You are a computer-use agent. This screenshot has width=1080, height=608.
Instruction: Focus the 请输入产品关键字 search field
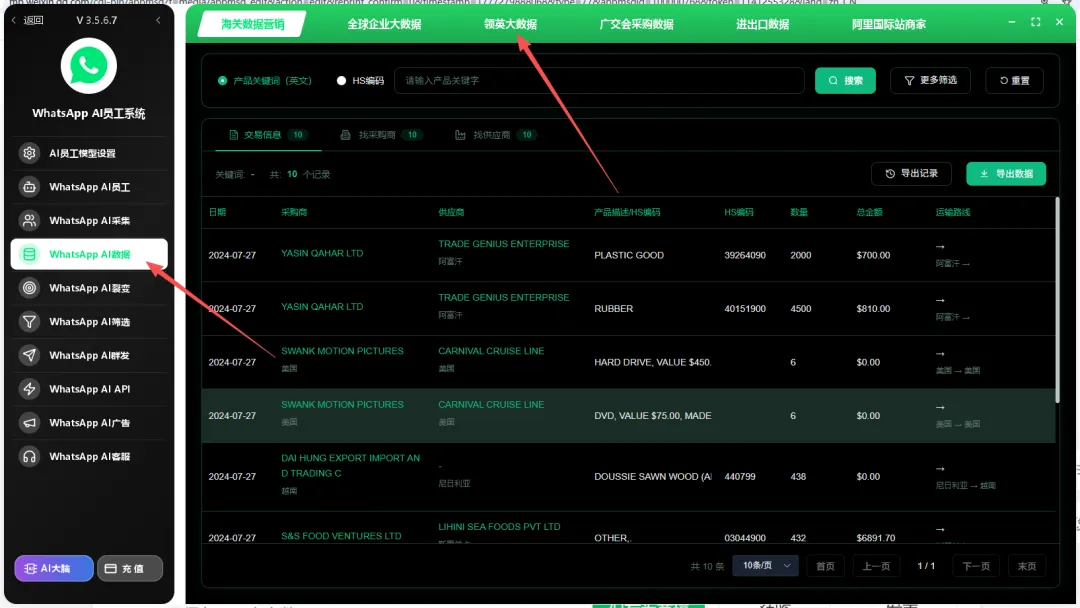click(x=599, y=81)
